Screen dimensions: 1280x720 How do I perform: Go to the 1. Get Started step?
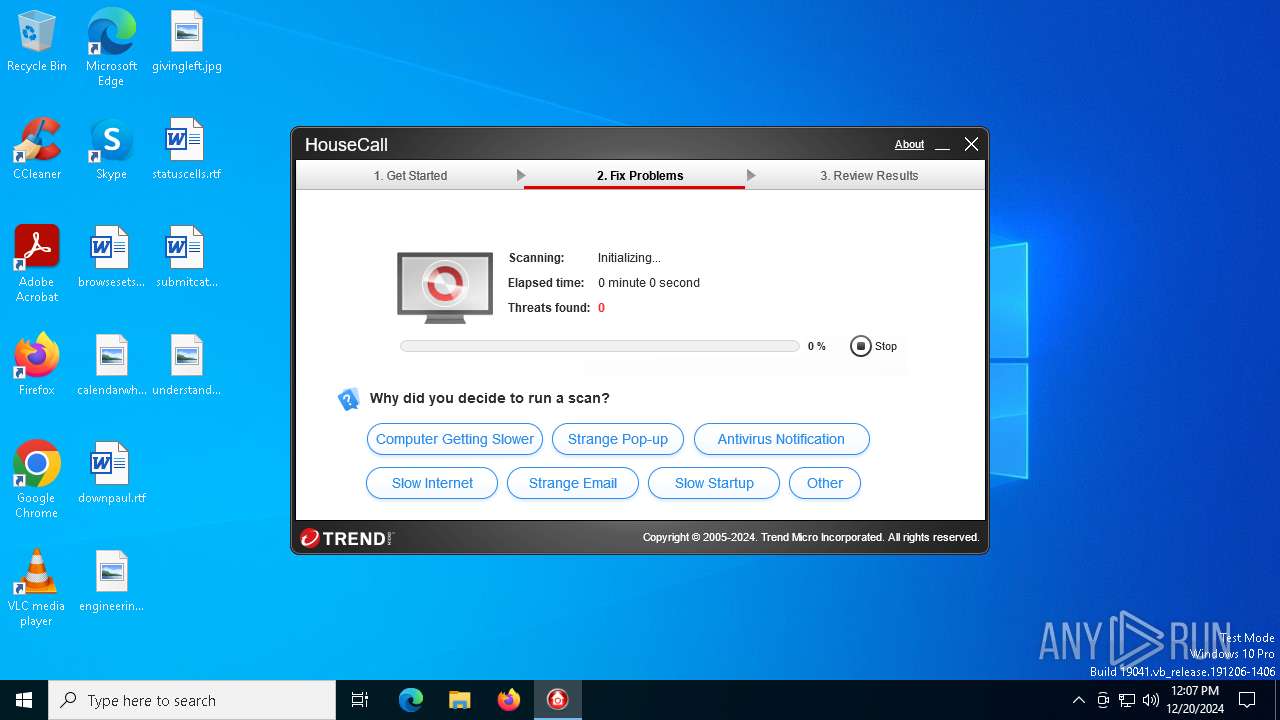[x=410, y=176]
